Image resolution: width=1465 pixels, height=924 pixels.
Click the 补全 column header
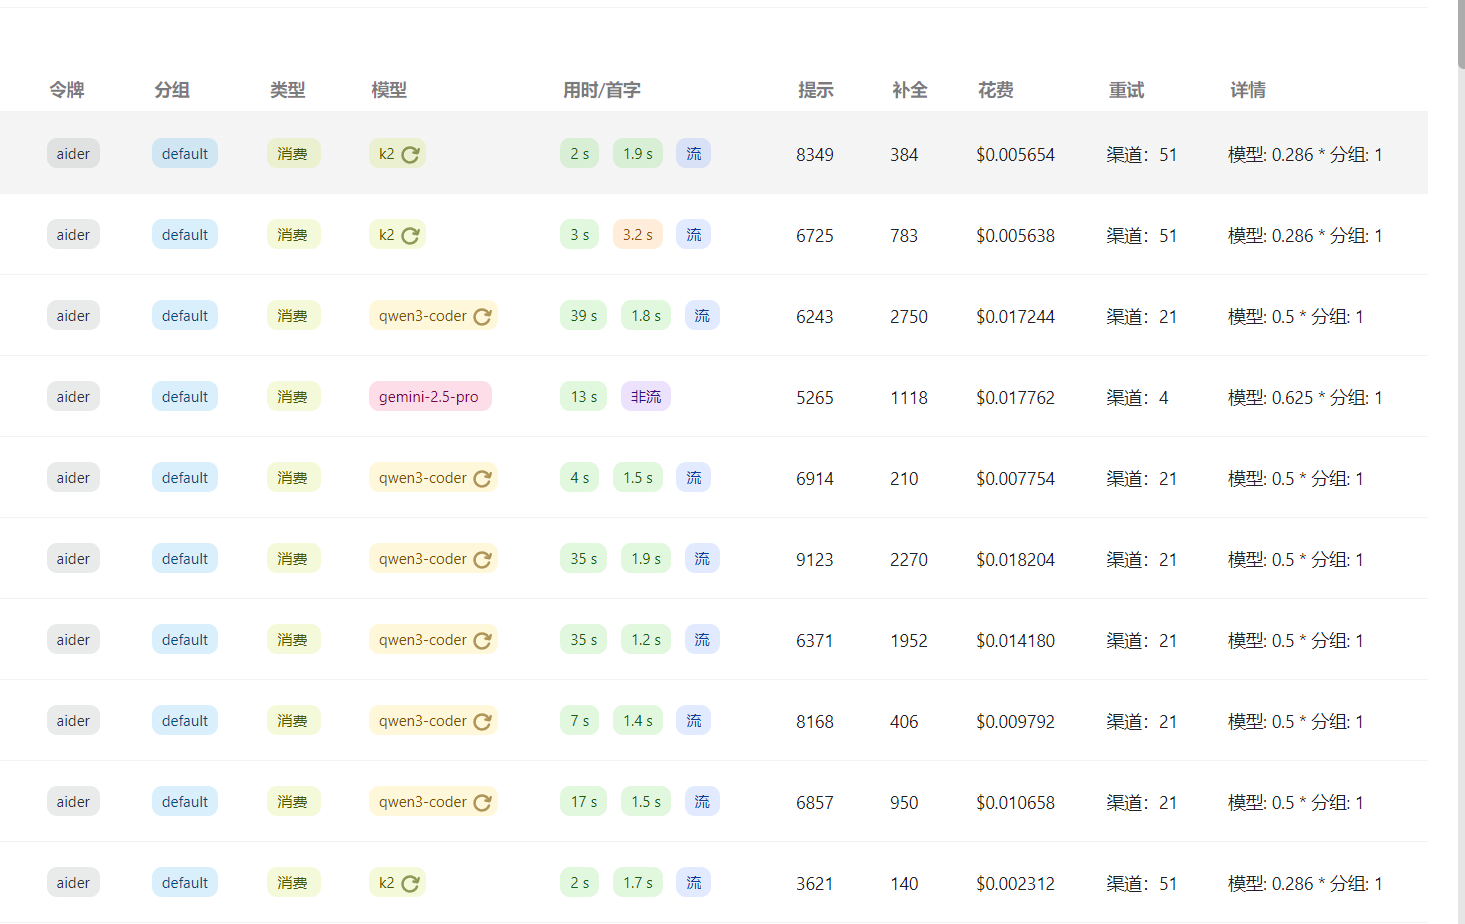point(910,90)
